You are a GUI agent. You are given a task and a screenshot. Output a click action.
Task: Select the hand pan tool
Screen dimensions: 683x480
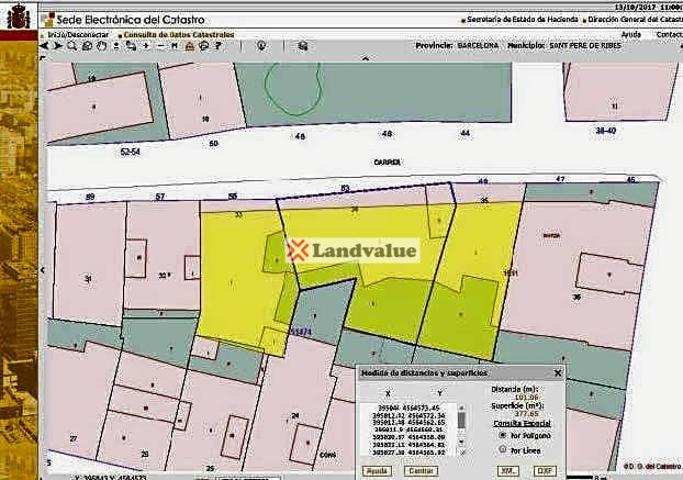(x=102, y=45)
